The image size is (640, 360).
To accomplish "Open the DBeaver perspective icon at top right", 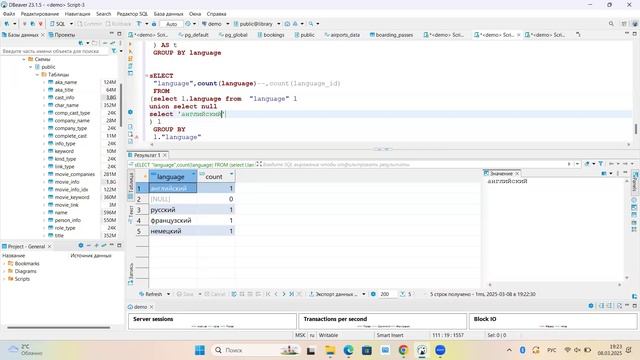I will pyautogui.click(x=635, y=24).
